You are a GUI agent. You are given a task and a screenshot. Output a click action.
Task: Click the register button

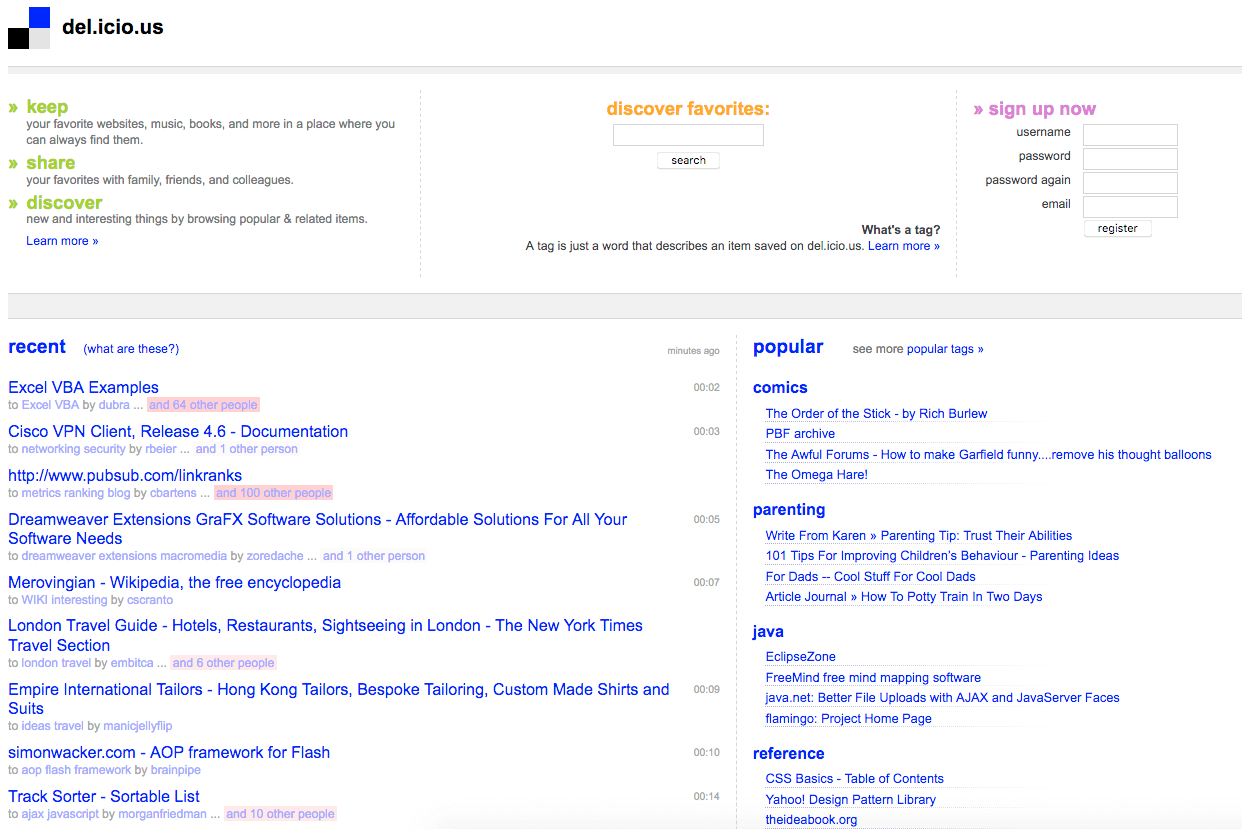pos(1118,229)
